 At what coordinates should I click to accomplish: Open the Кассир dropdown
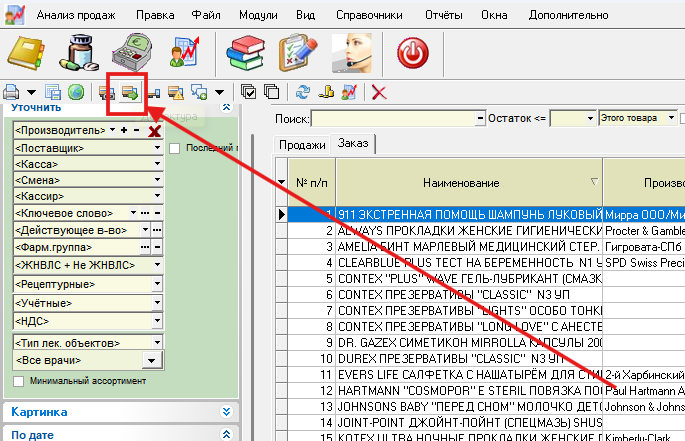157,196
